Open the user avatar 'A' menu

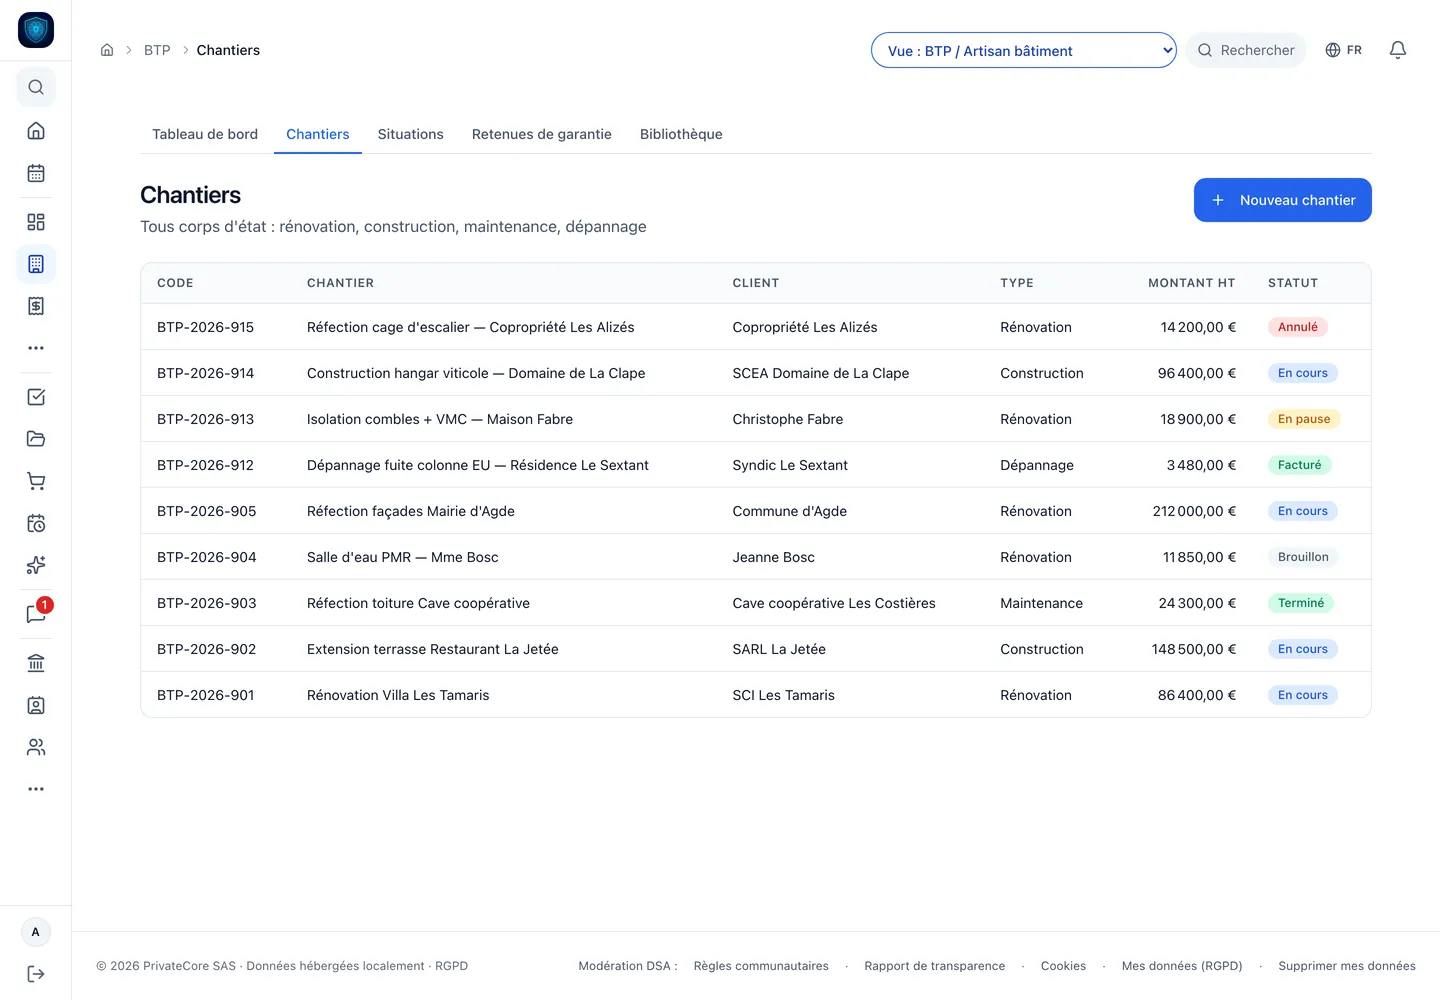click(36, 932)
